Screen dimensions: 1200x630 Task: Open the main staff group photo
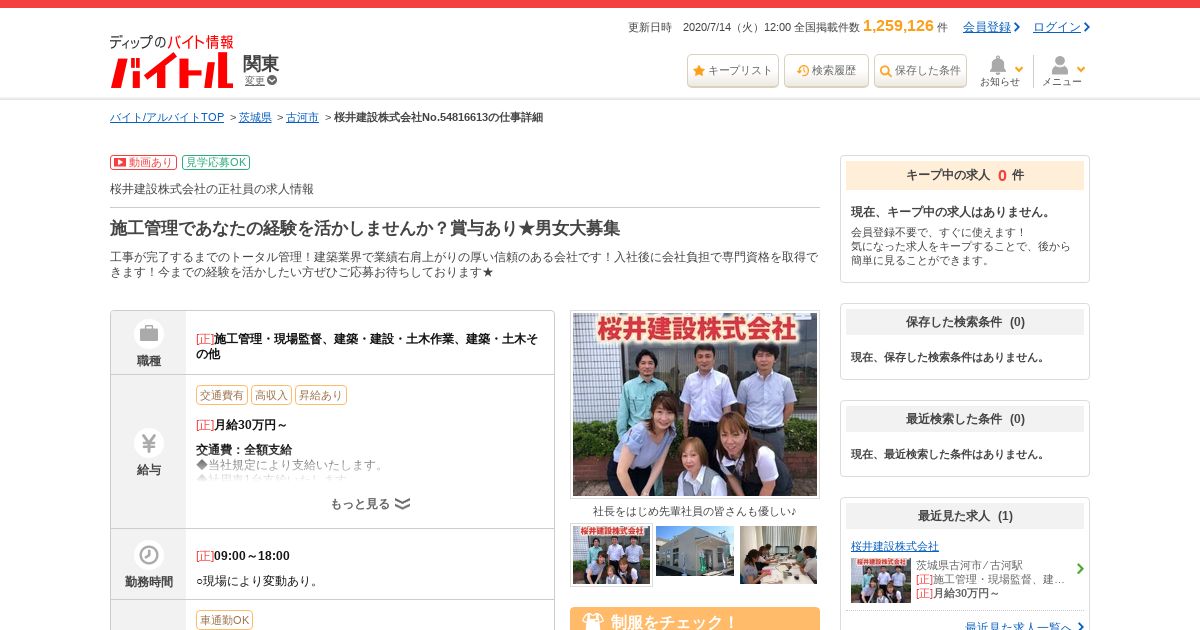click(x=695, y=404)
